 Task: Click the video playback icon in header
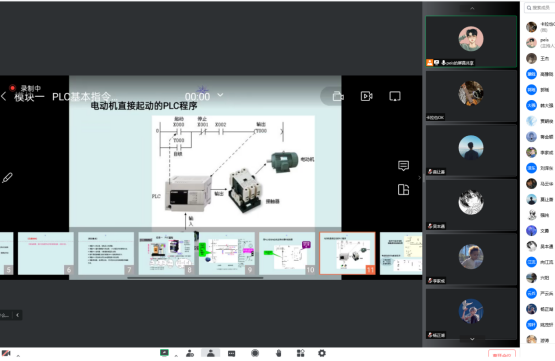(366, 96)
